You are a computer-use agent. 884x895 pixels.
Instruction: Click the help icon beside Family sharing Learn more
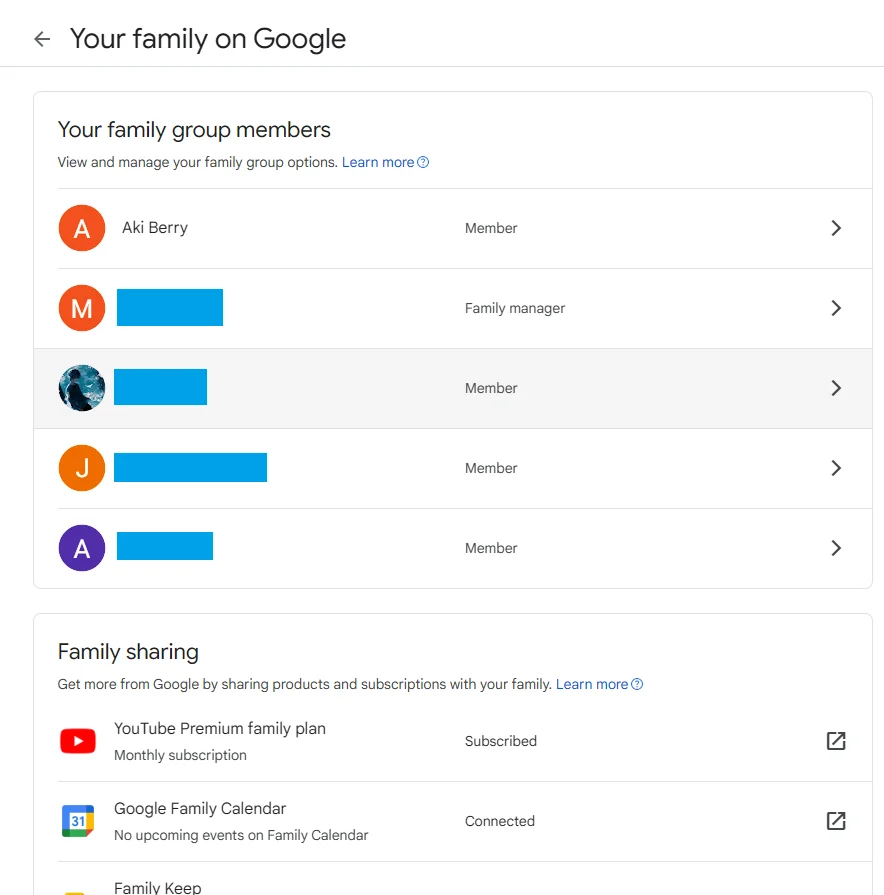click(637, 684)
